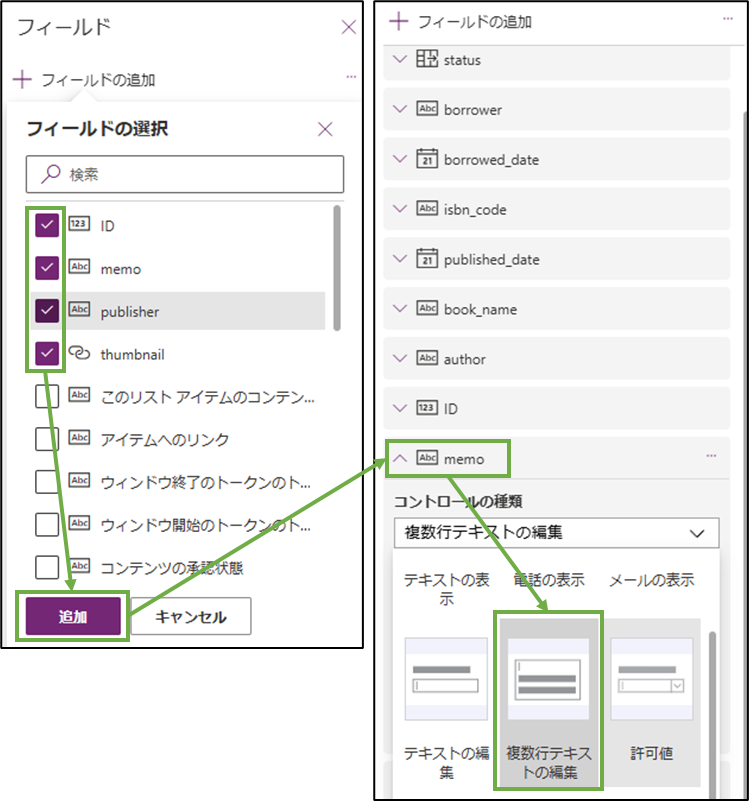Select メールの表示 control type

651,580
